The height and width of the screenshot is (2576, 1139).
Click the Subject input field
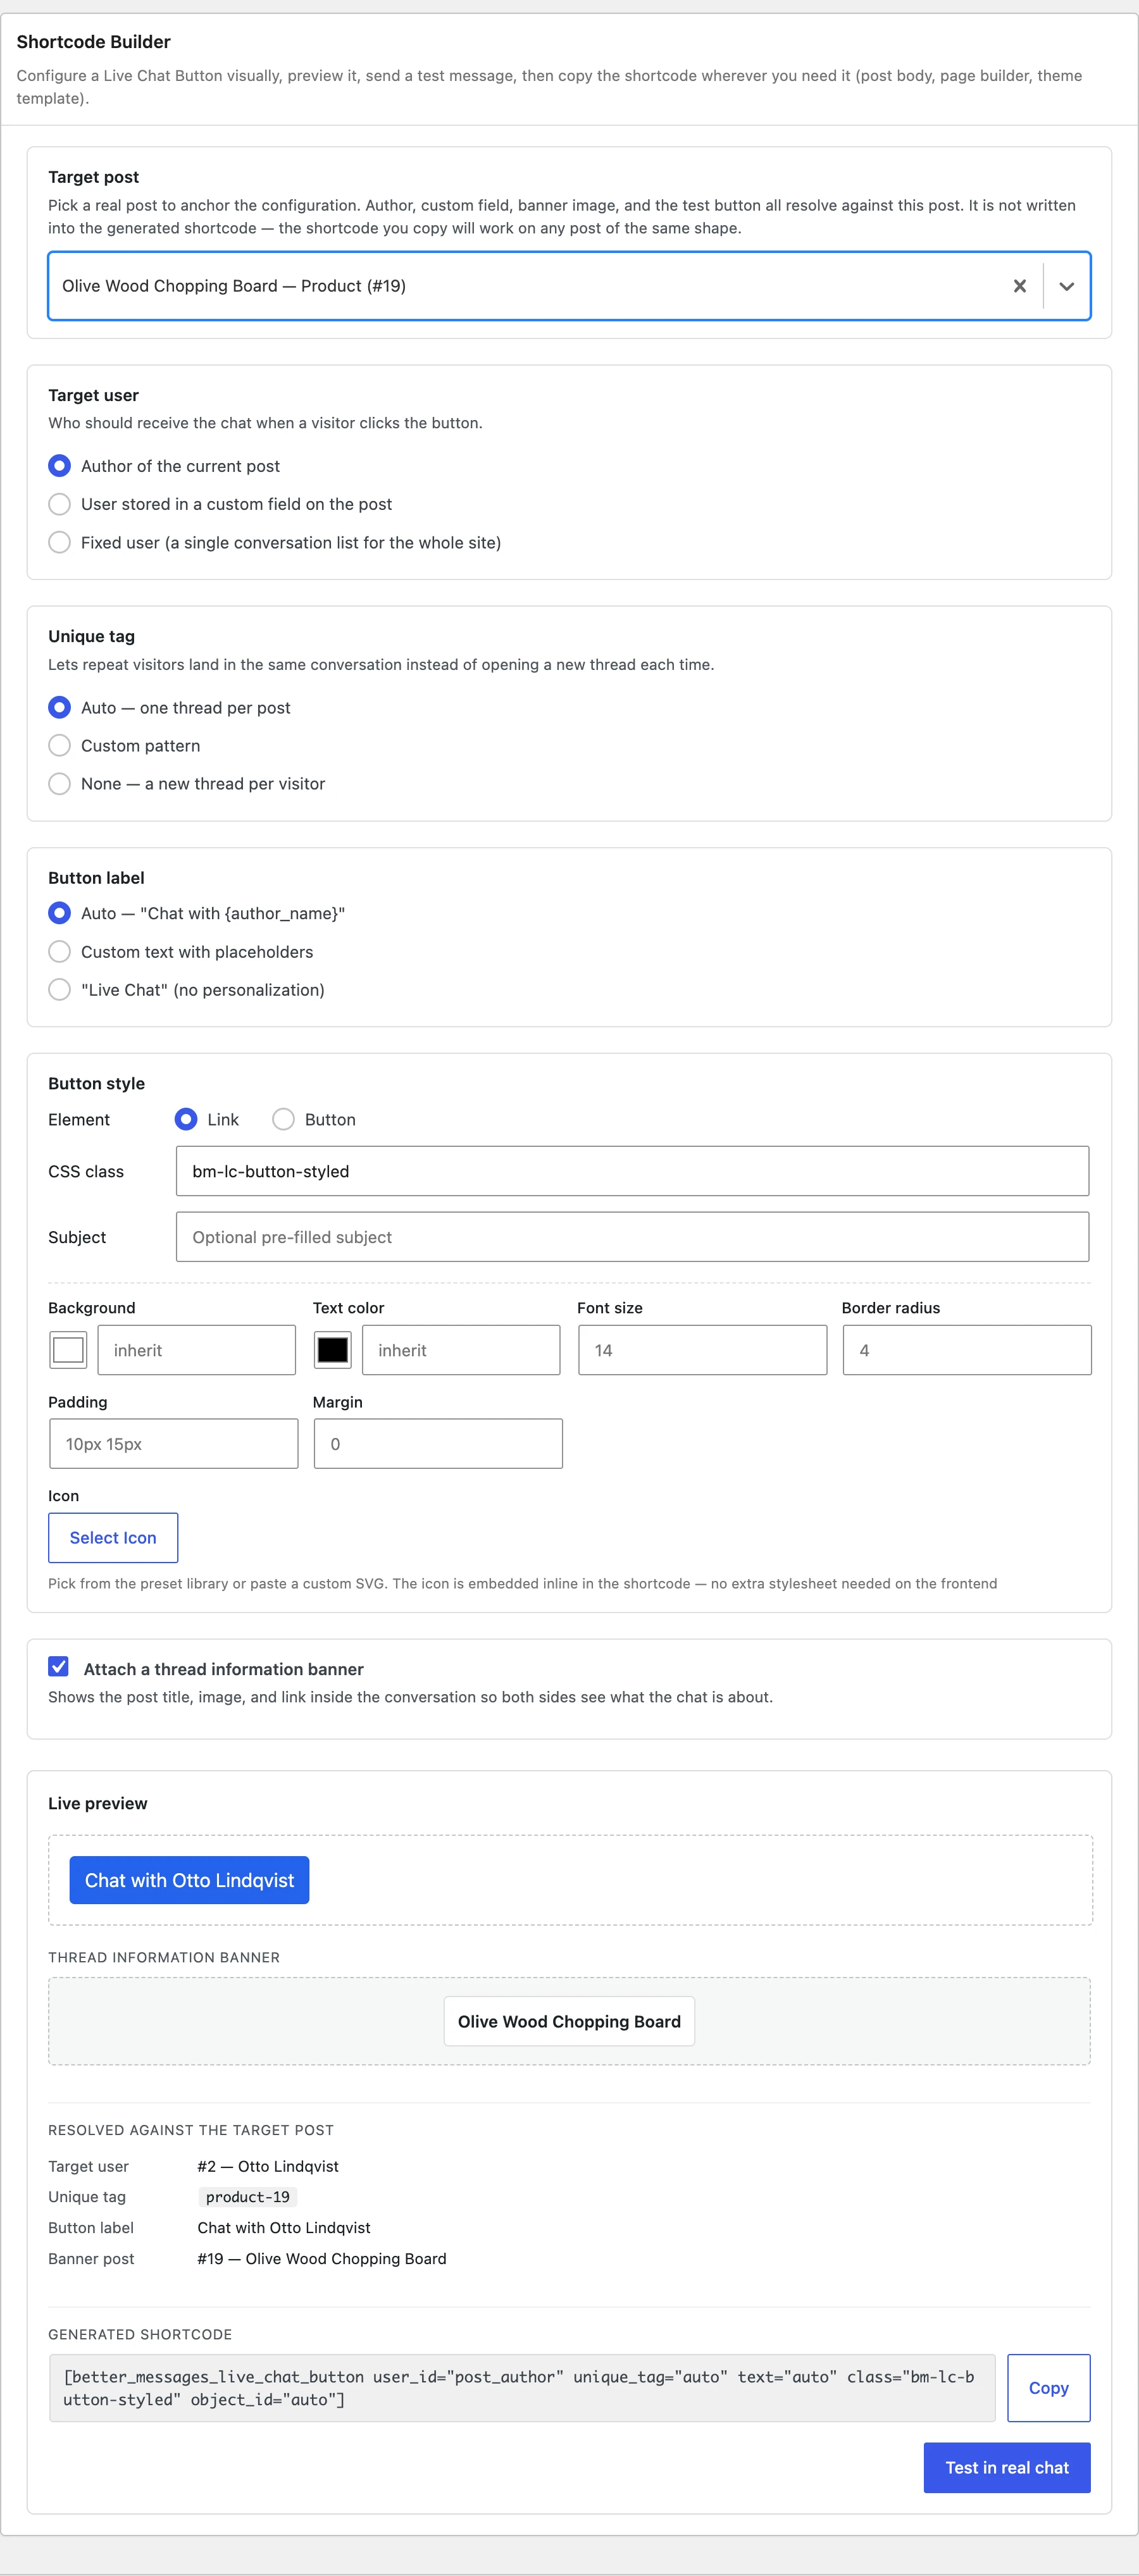632,1237
